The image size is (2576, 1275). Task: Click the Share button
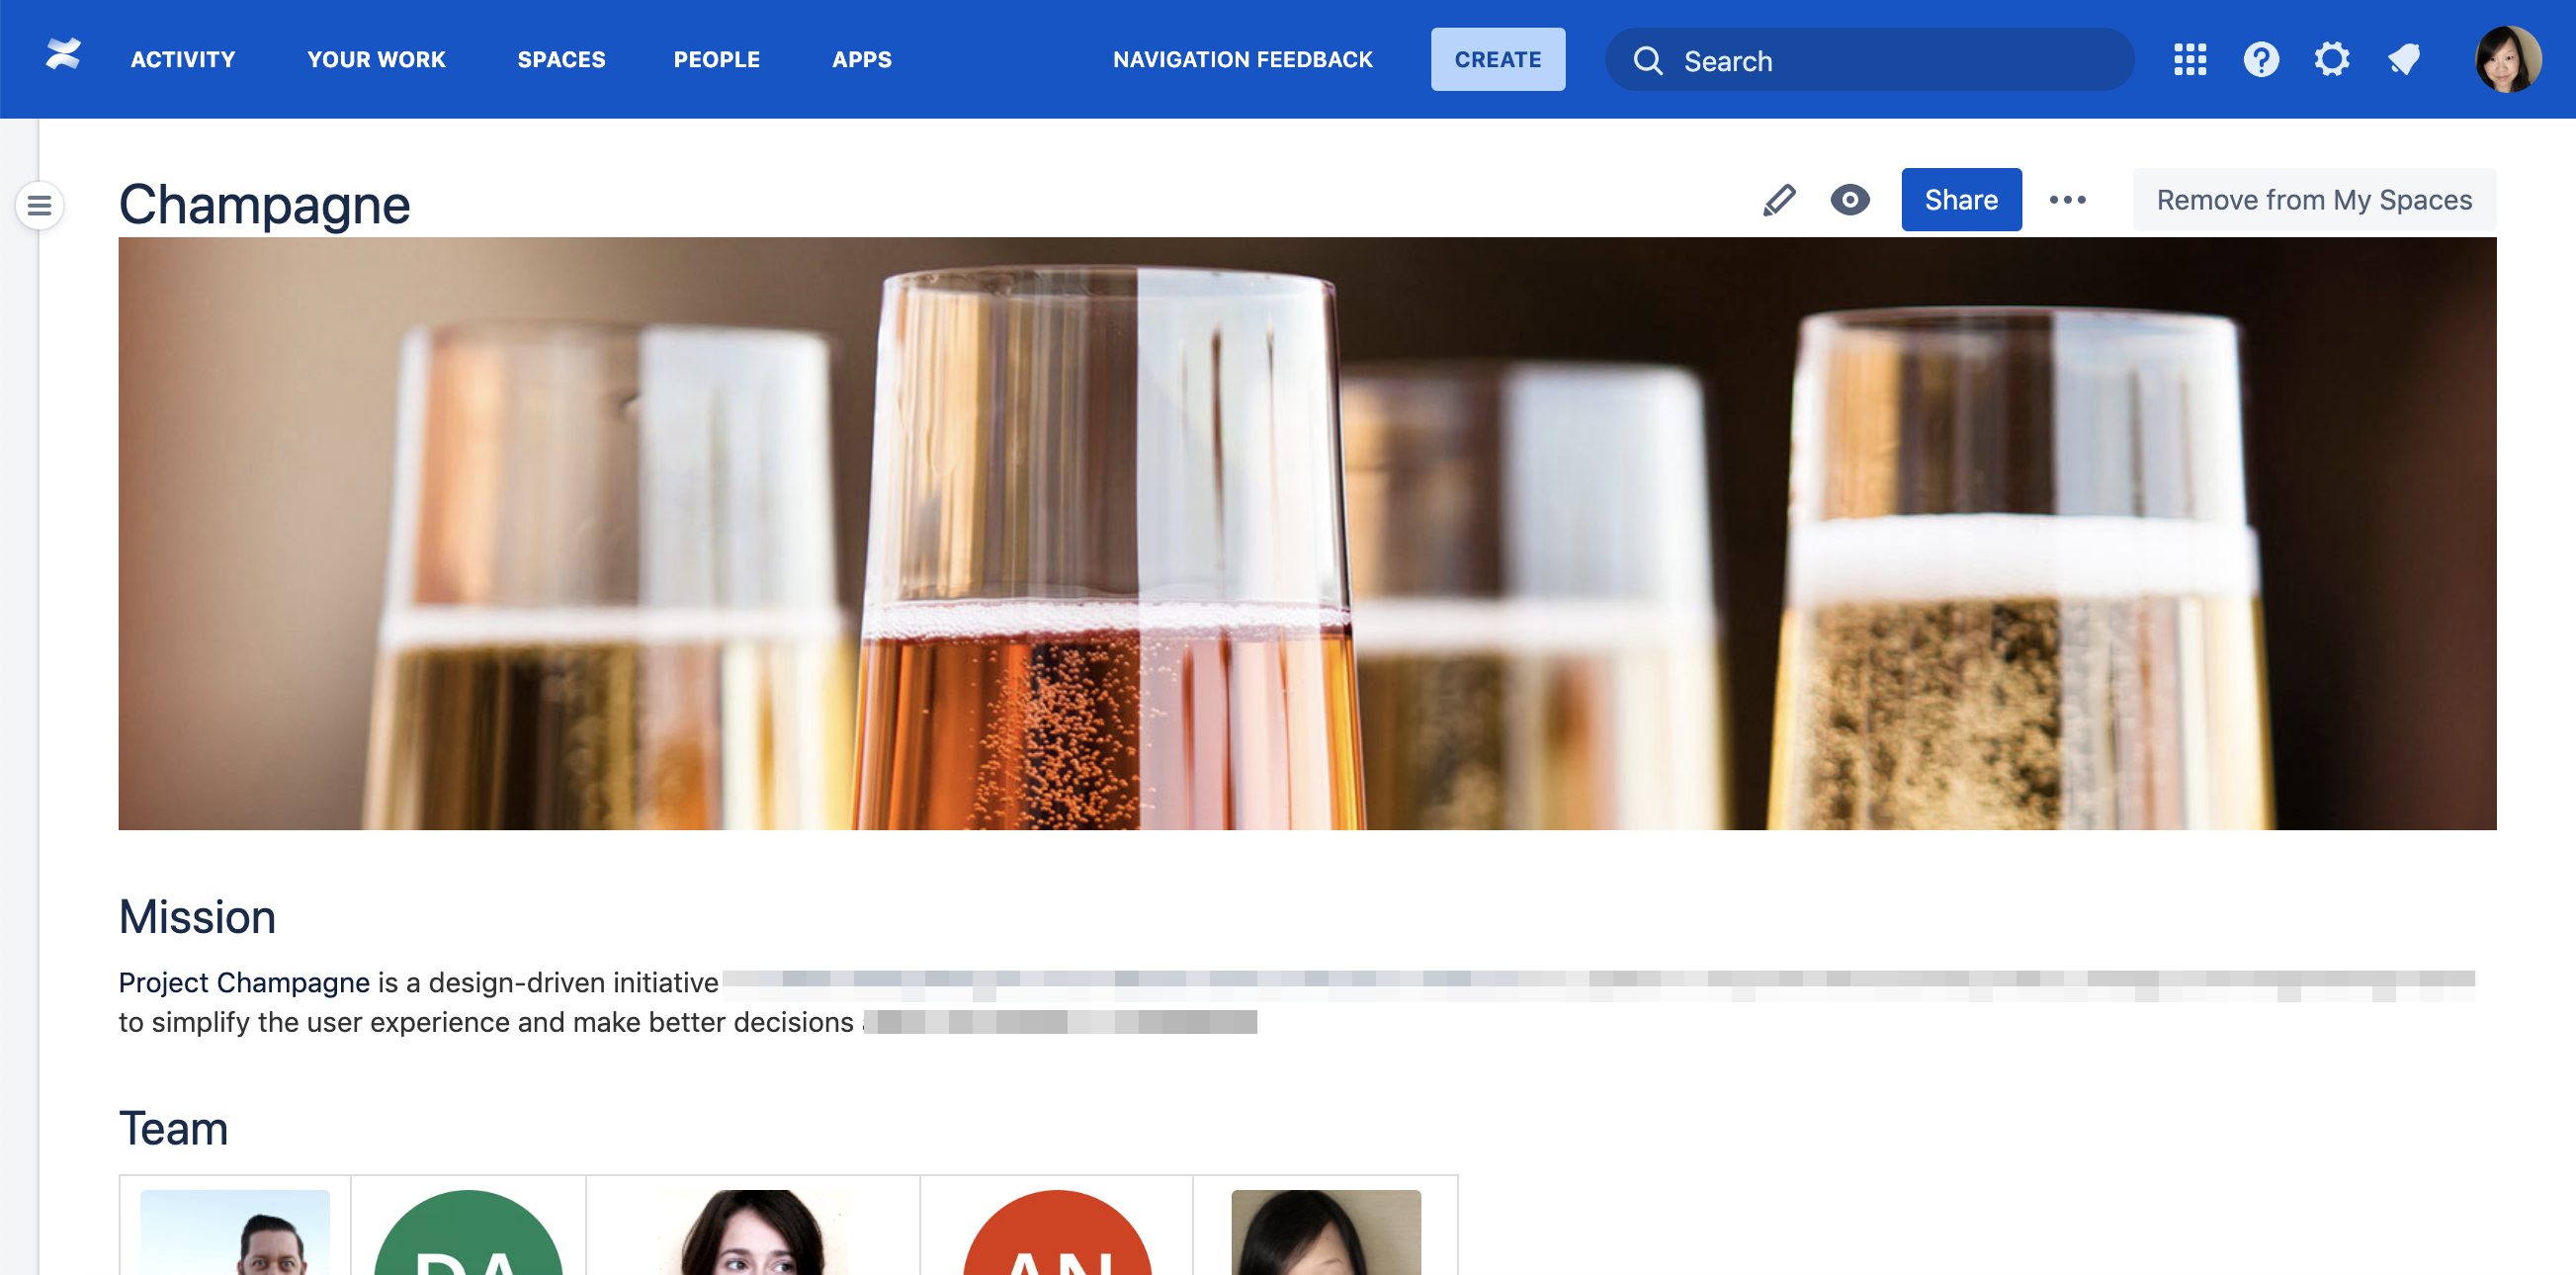1960,200
